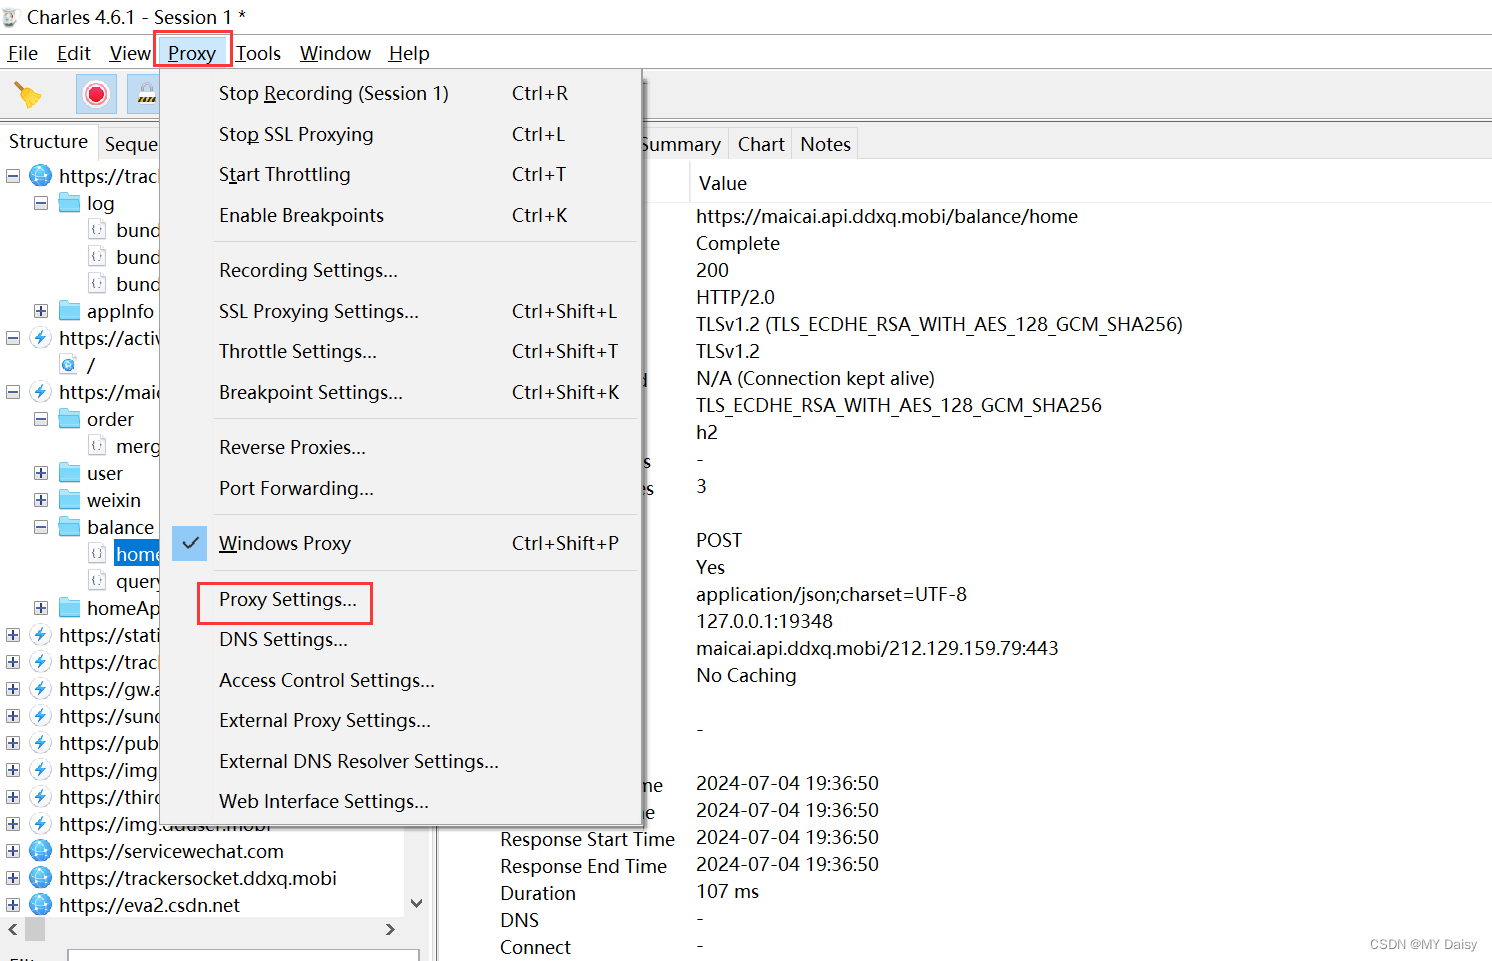Select the highlighted home tree entry

coord(137,554)
